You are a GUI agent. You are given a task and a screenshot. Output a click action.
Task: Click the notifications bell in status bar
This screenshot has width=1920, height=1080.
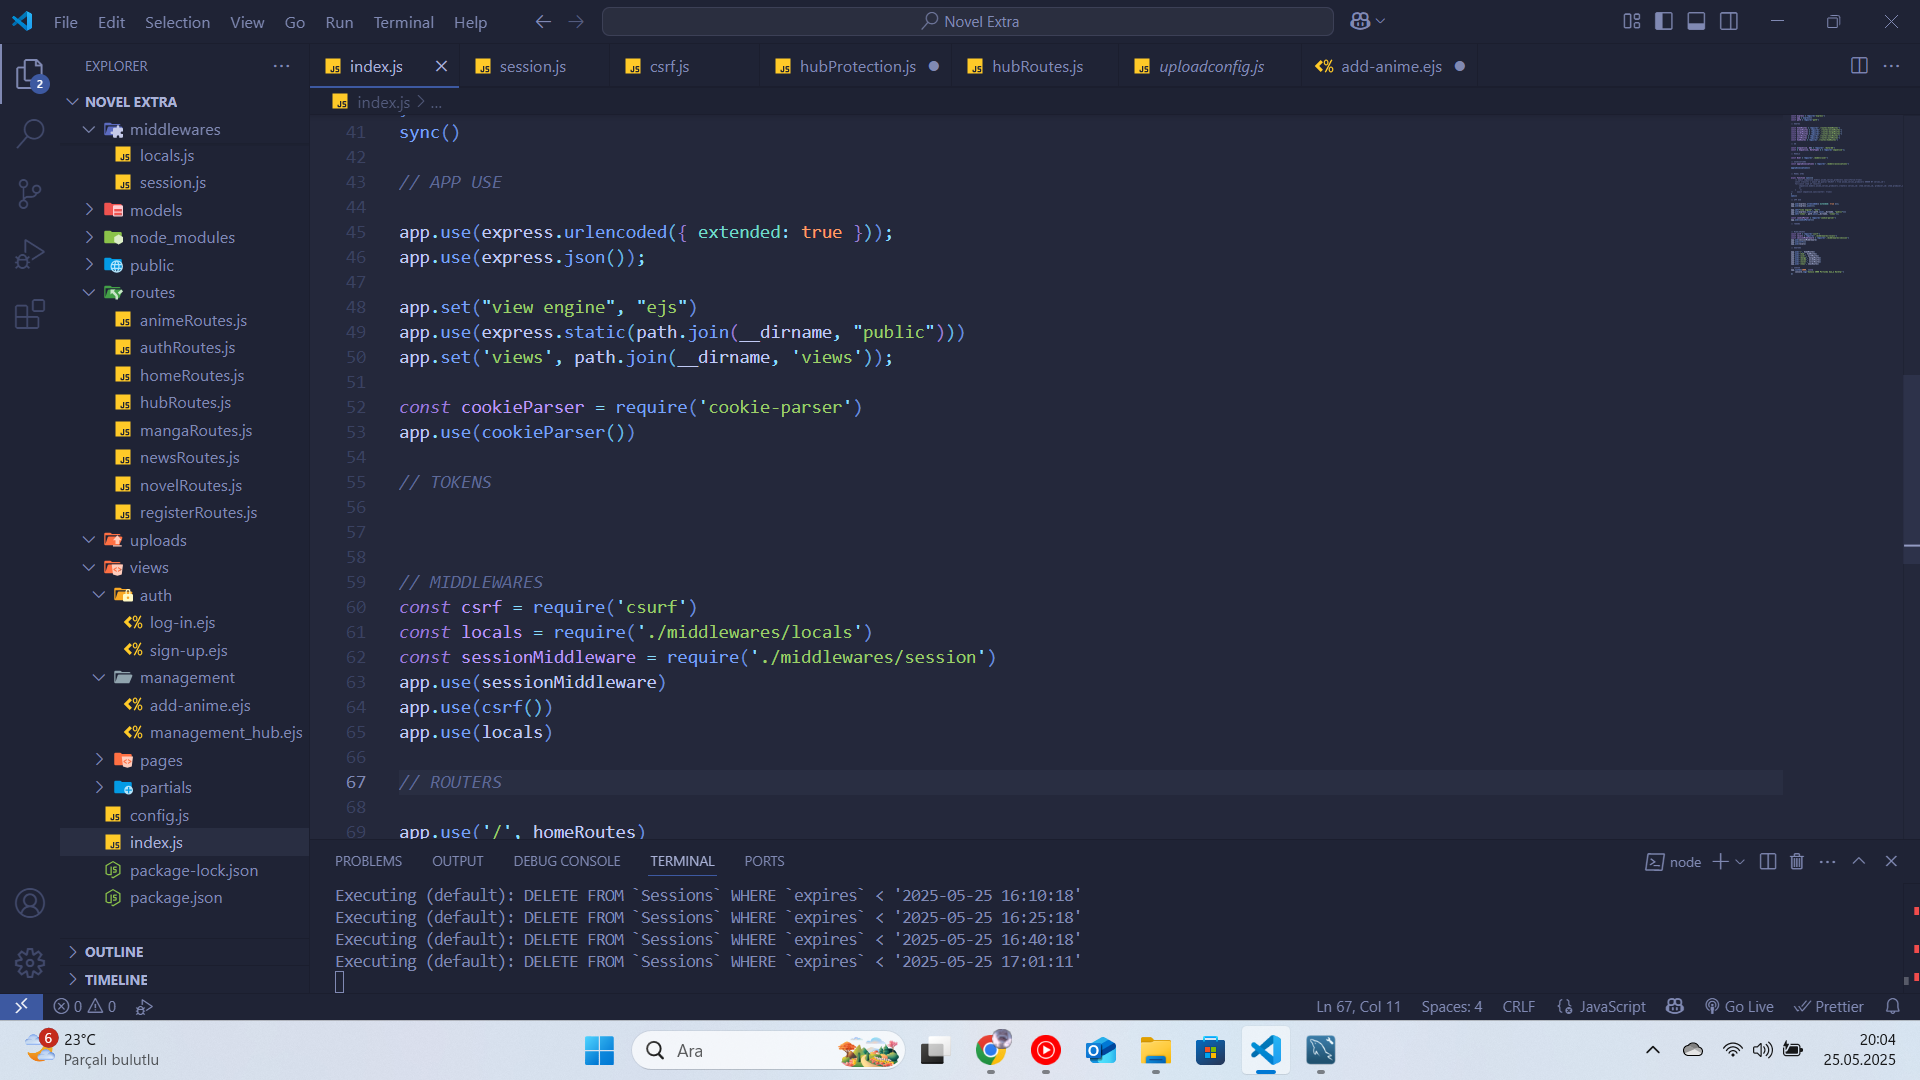click(1892, 1007)
